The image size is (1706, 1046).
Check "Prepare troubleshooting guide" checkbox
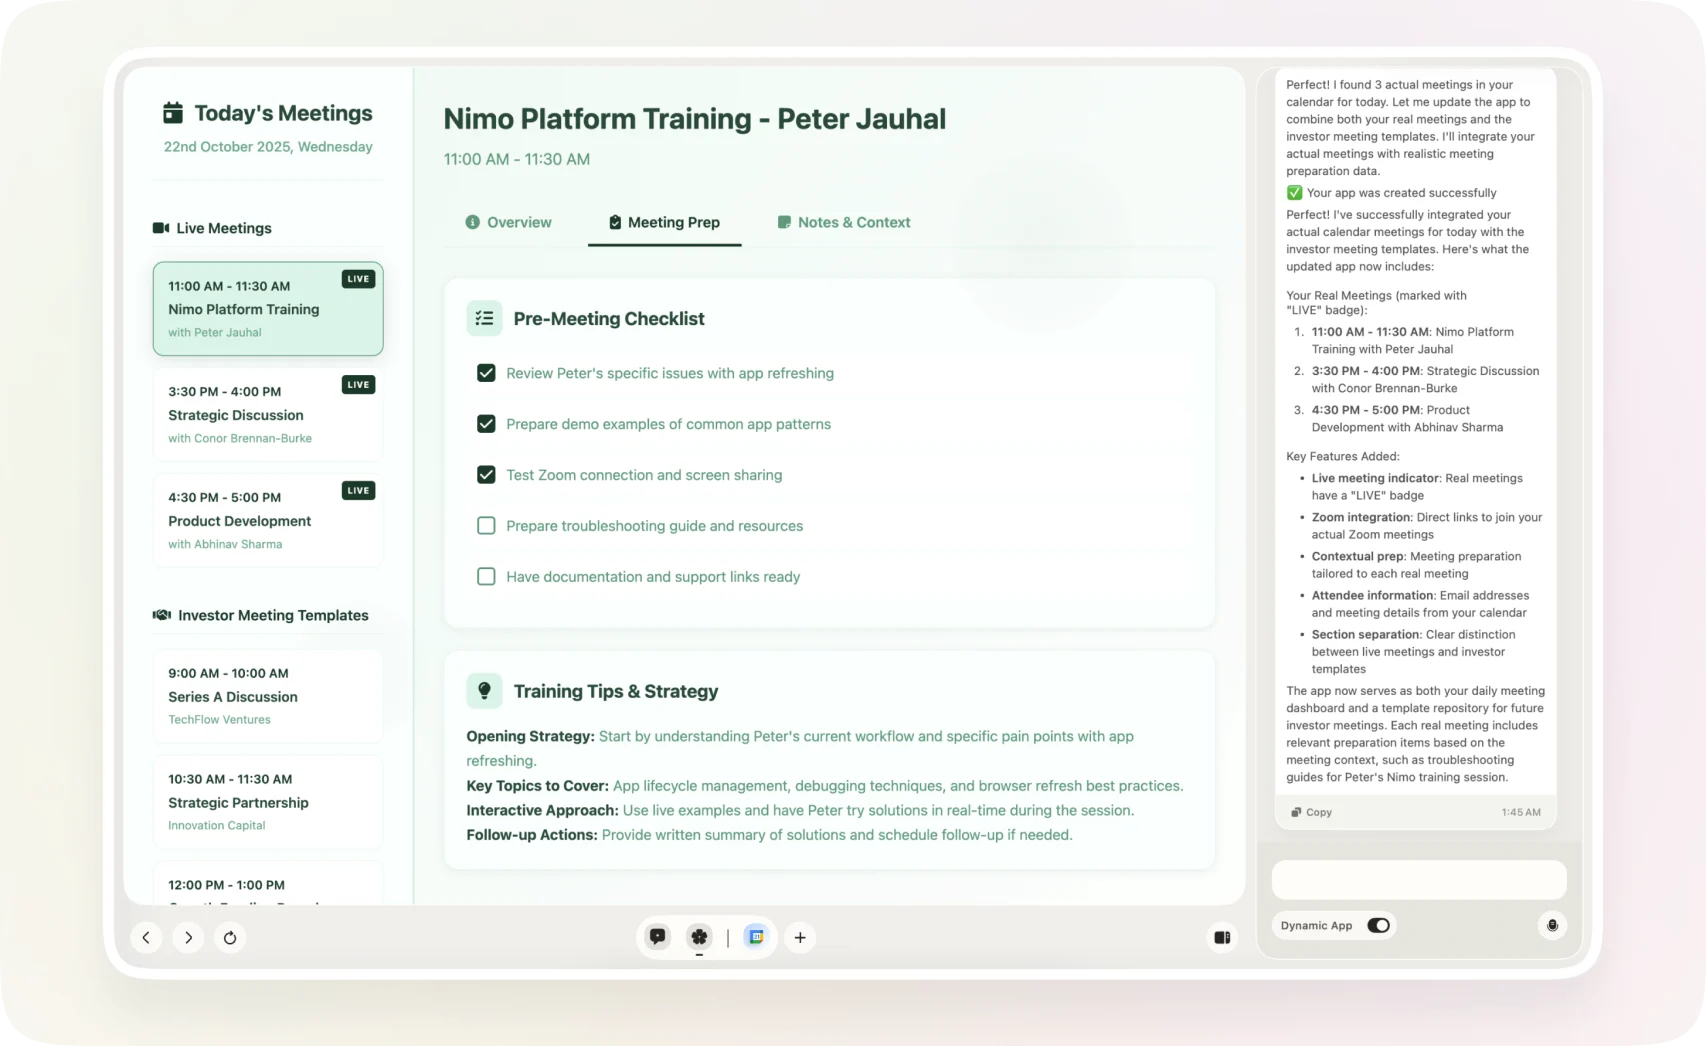(486, 526)
